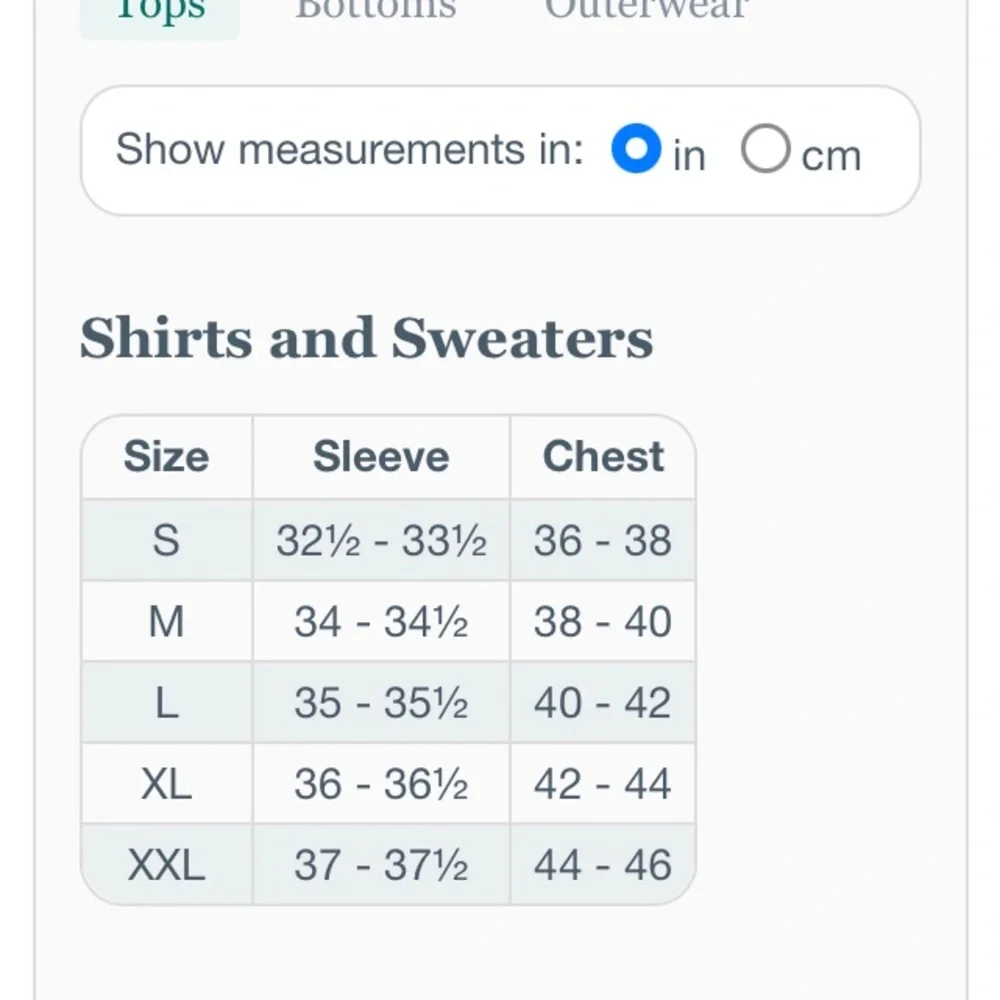Image resolution: width=1000 pixels, height=1000 pixels.
Task: Select the M size row
Action: pyautogui.click(x=168, y=621)
